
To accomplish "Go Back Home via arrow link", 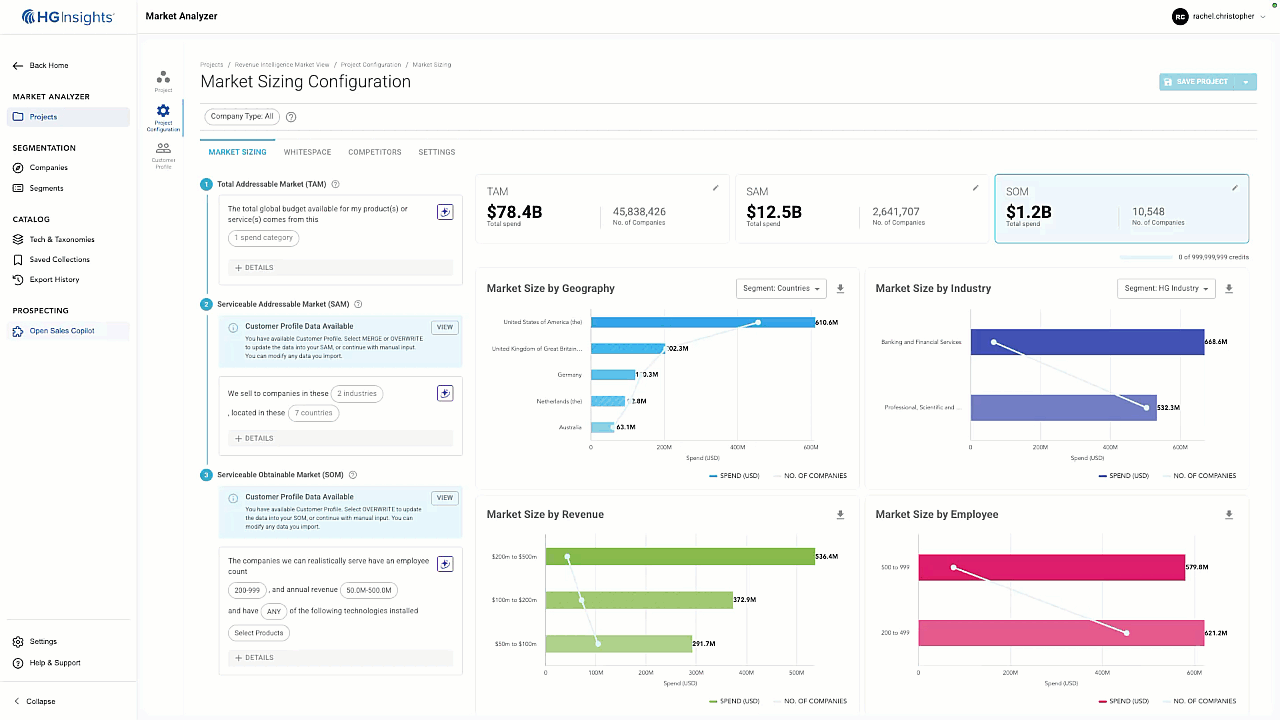I will pyautogui.click(x=40, y=66).
